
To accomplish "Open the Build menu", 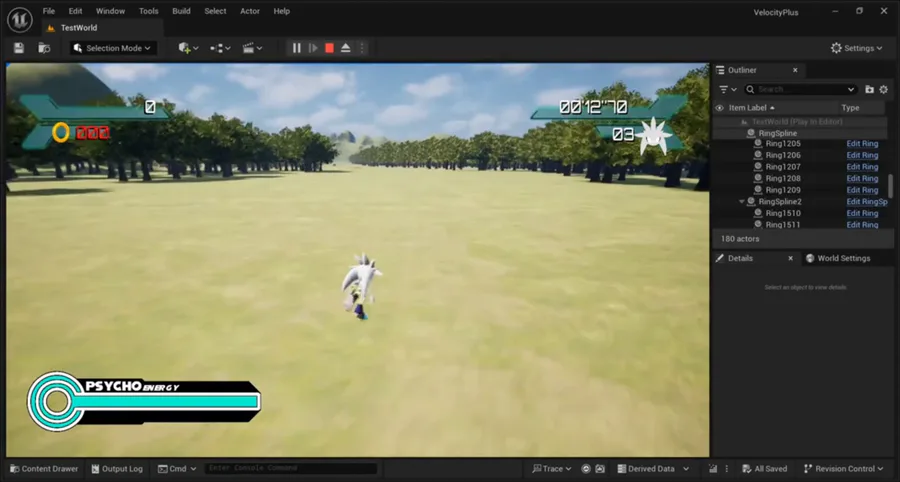I will tap(181, 11).
